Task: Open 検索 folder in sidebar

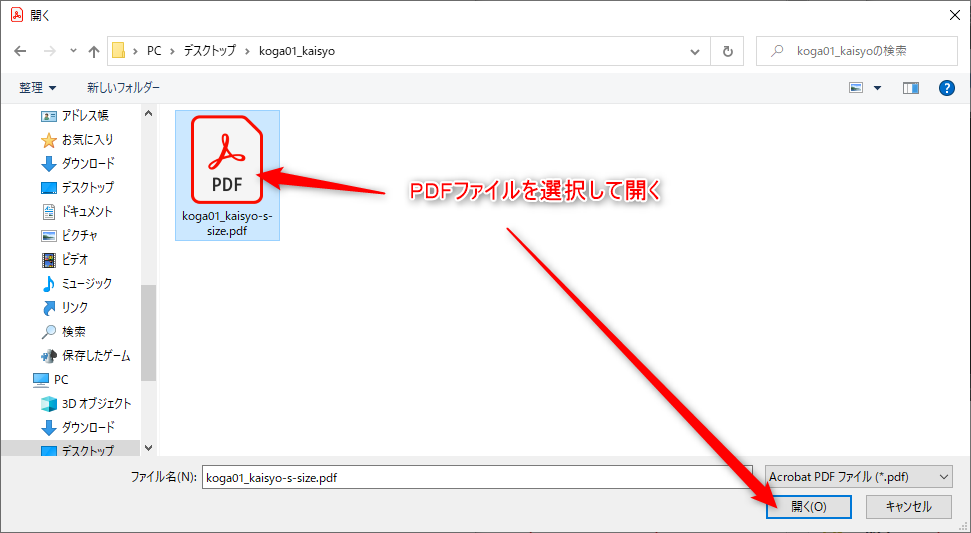Action: pyautogui.click(x=63, y=332)
